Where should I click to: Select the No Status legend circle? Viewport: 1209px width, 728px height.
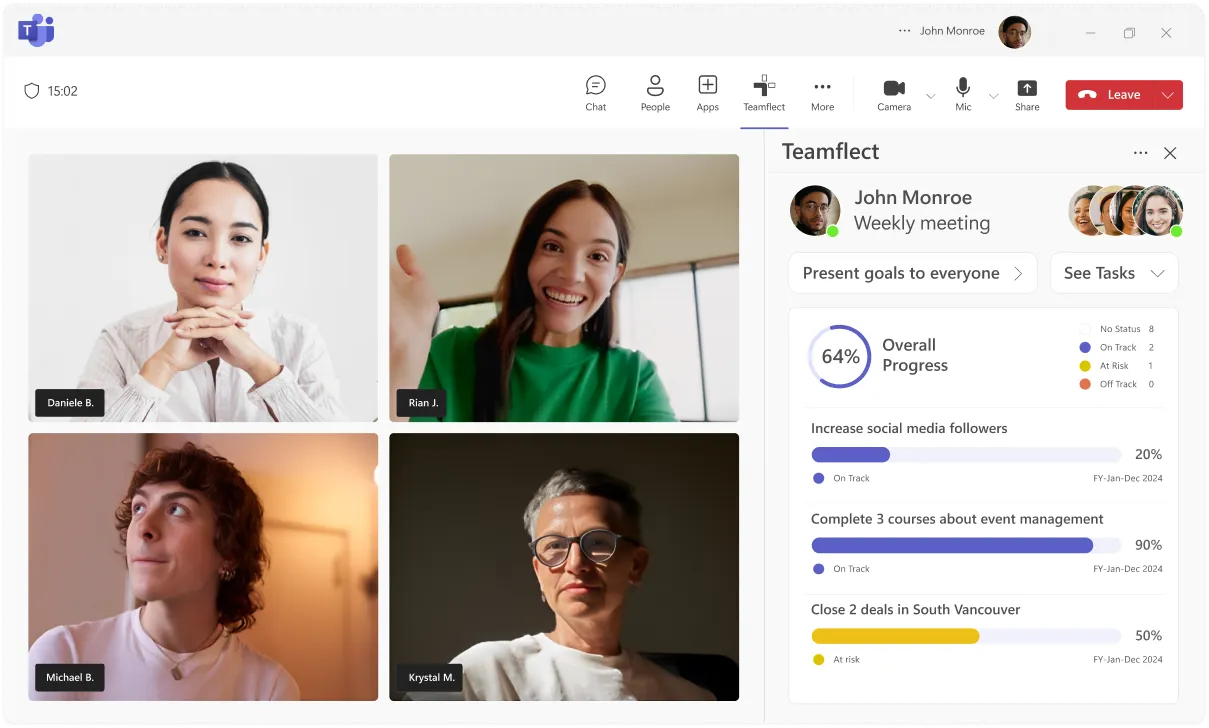click(1085, 329)
